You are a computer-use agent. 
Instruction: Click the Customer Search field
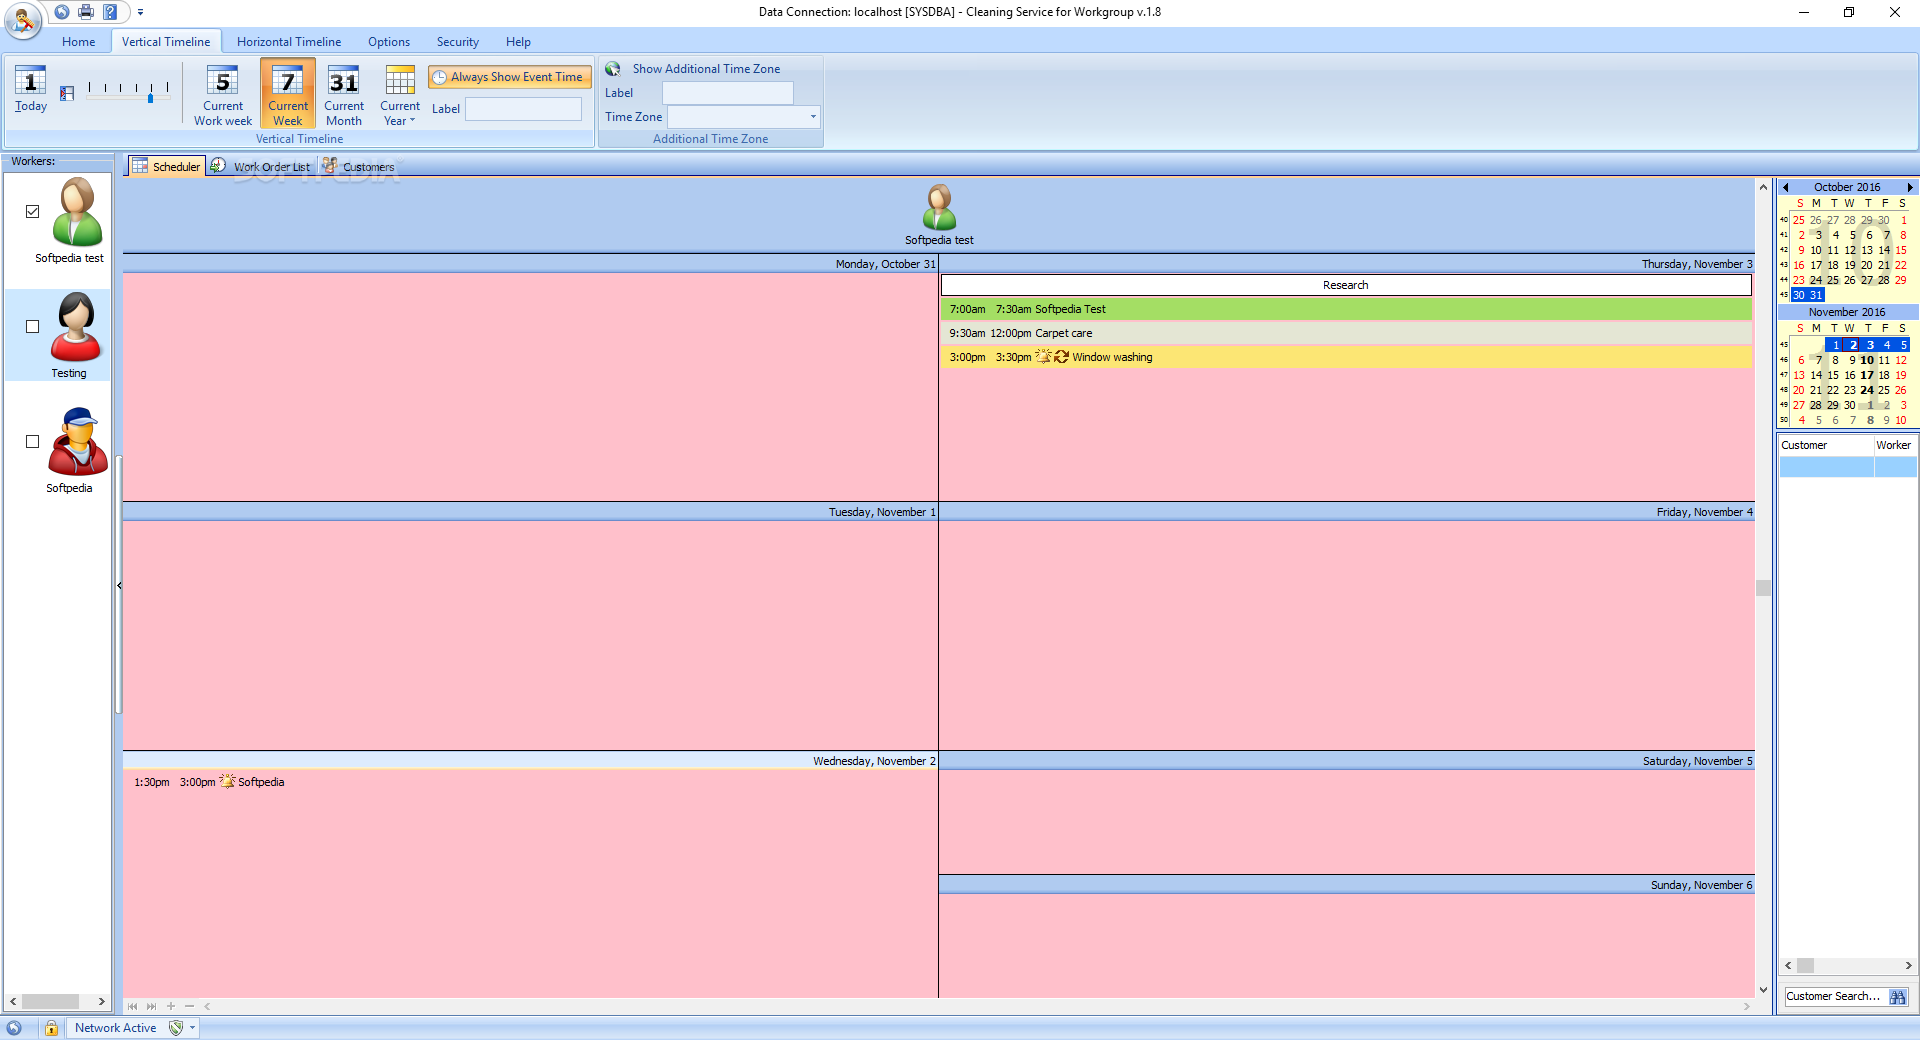tap(1834, 996)
